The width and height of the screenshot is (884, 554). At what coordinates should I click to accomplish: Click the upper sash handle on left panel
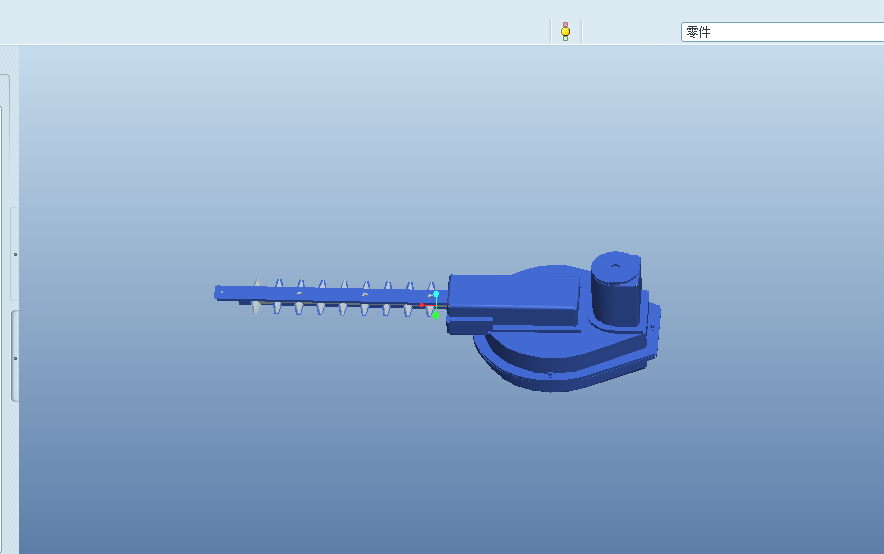[15, 254]
